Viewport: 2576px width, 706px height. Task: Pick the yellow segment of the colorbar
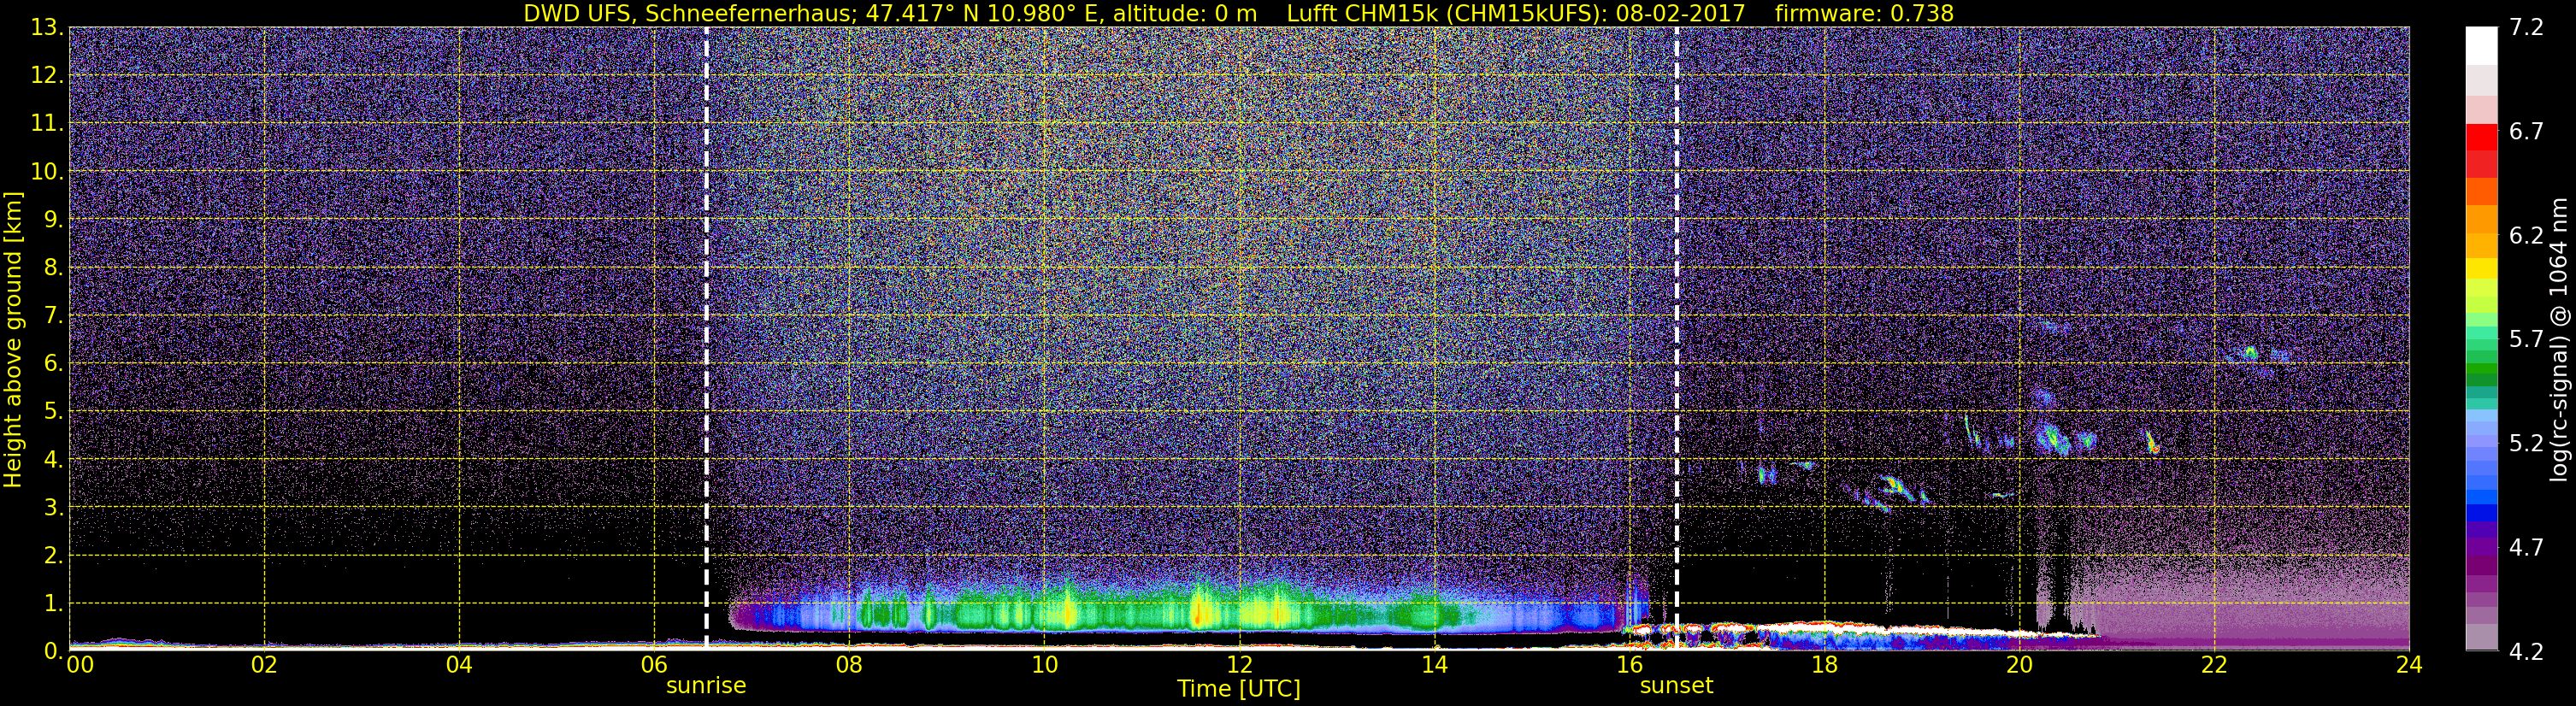[x=2481, y=268]
